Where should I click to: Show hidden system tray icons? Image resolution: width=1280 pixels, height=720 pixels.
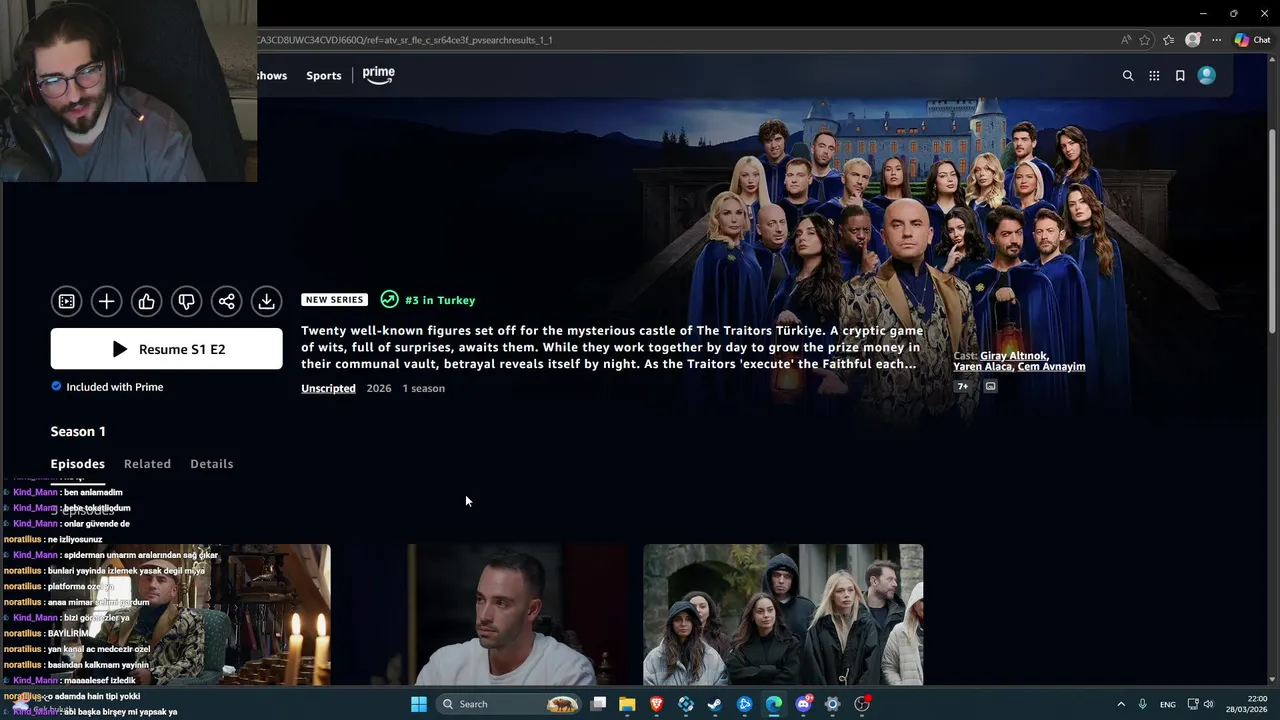[x=1120, y=704]
